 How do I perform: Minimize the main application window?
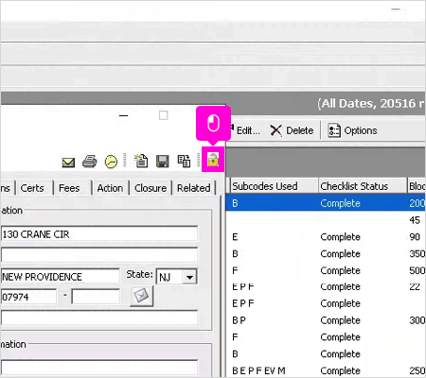[x=396, y=9]
